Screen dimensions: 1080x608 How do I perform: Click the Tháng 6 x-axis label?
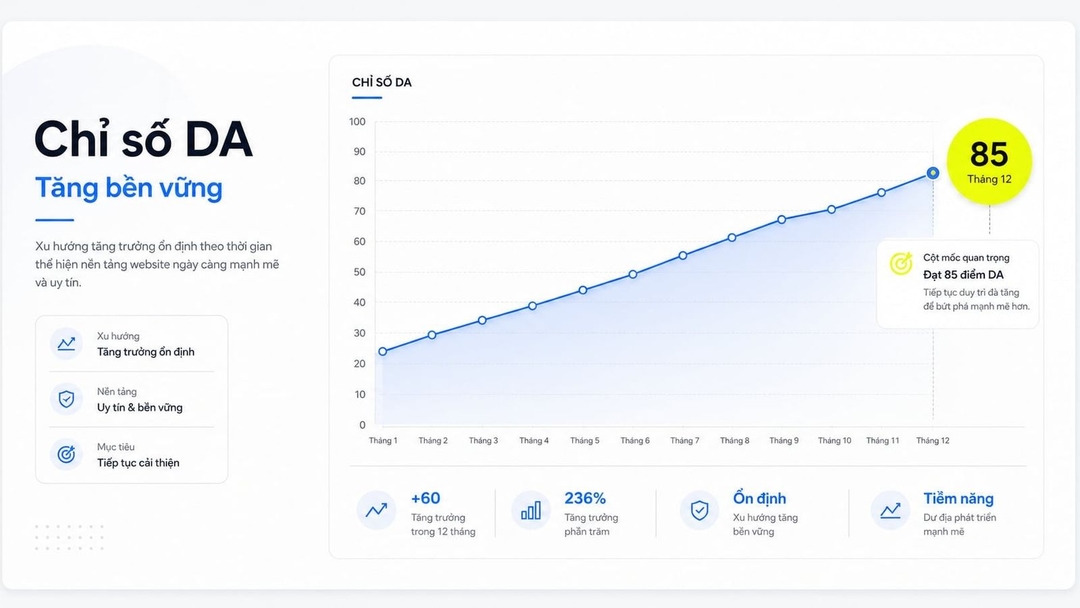634,441
